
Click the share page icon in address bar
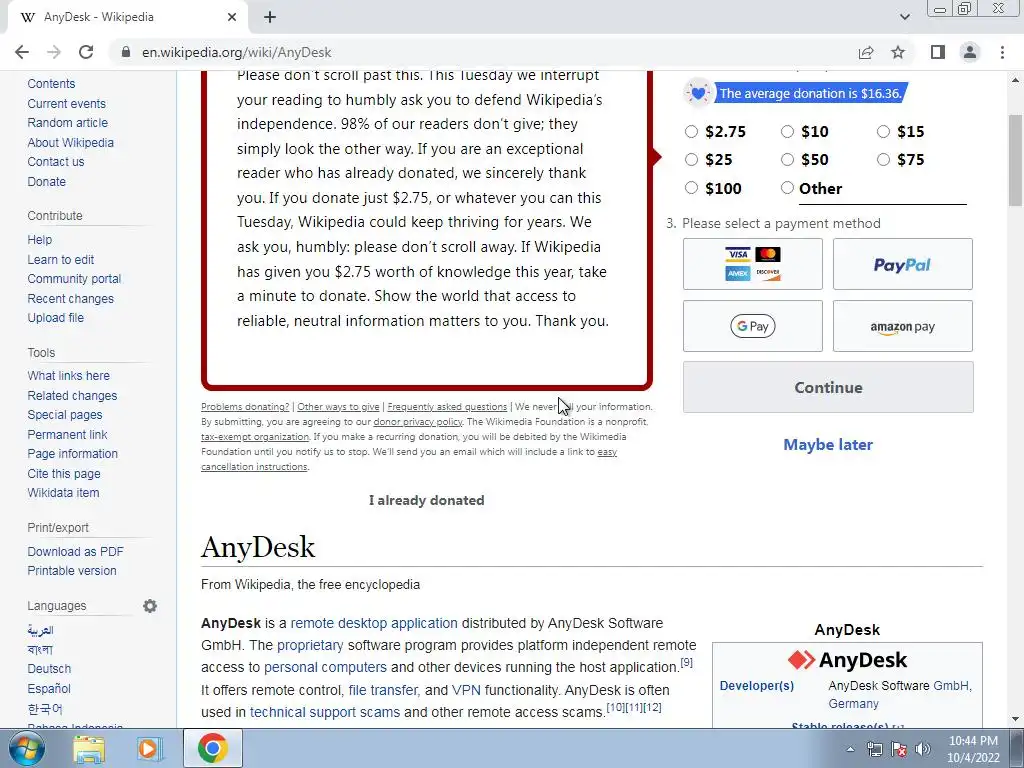click(866, 52)
